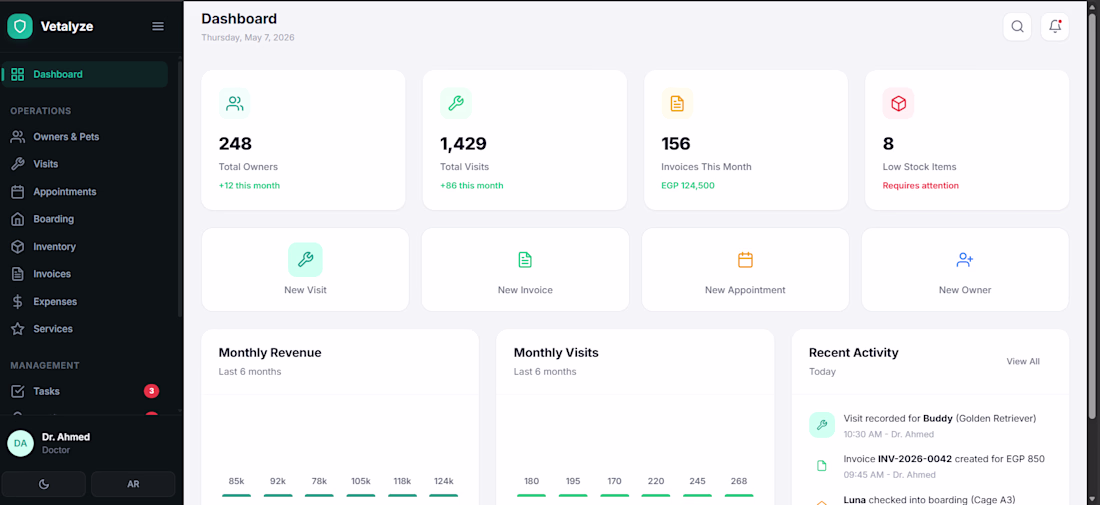
Task: Open the Low Stock Items card
Action: 967,140
